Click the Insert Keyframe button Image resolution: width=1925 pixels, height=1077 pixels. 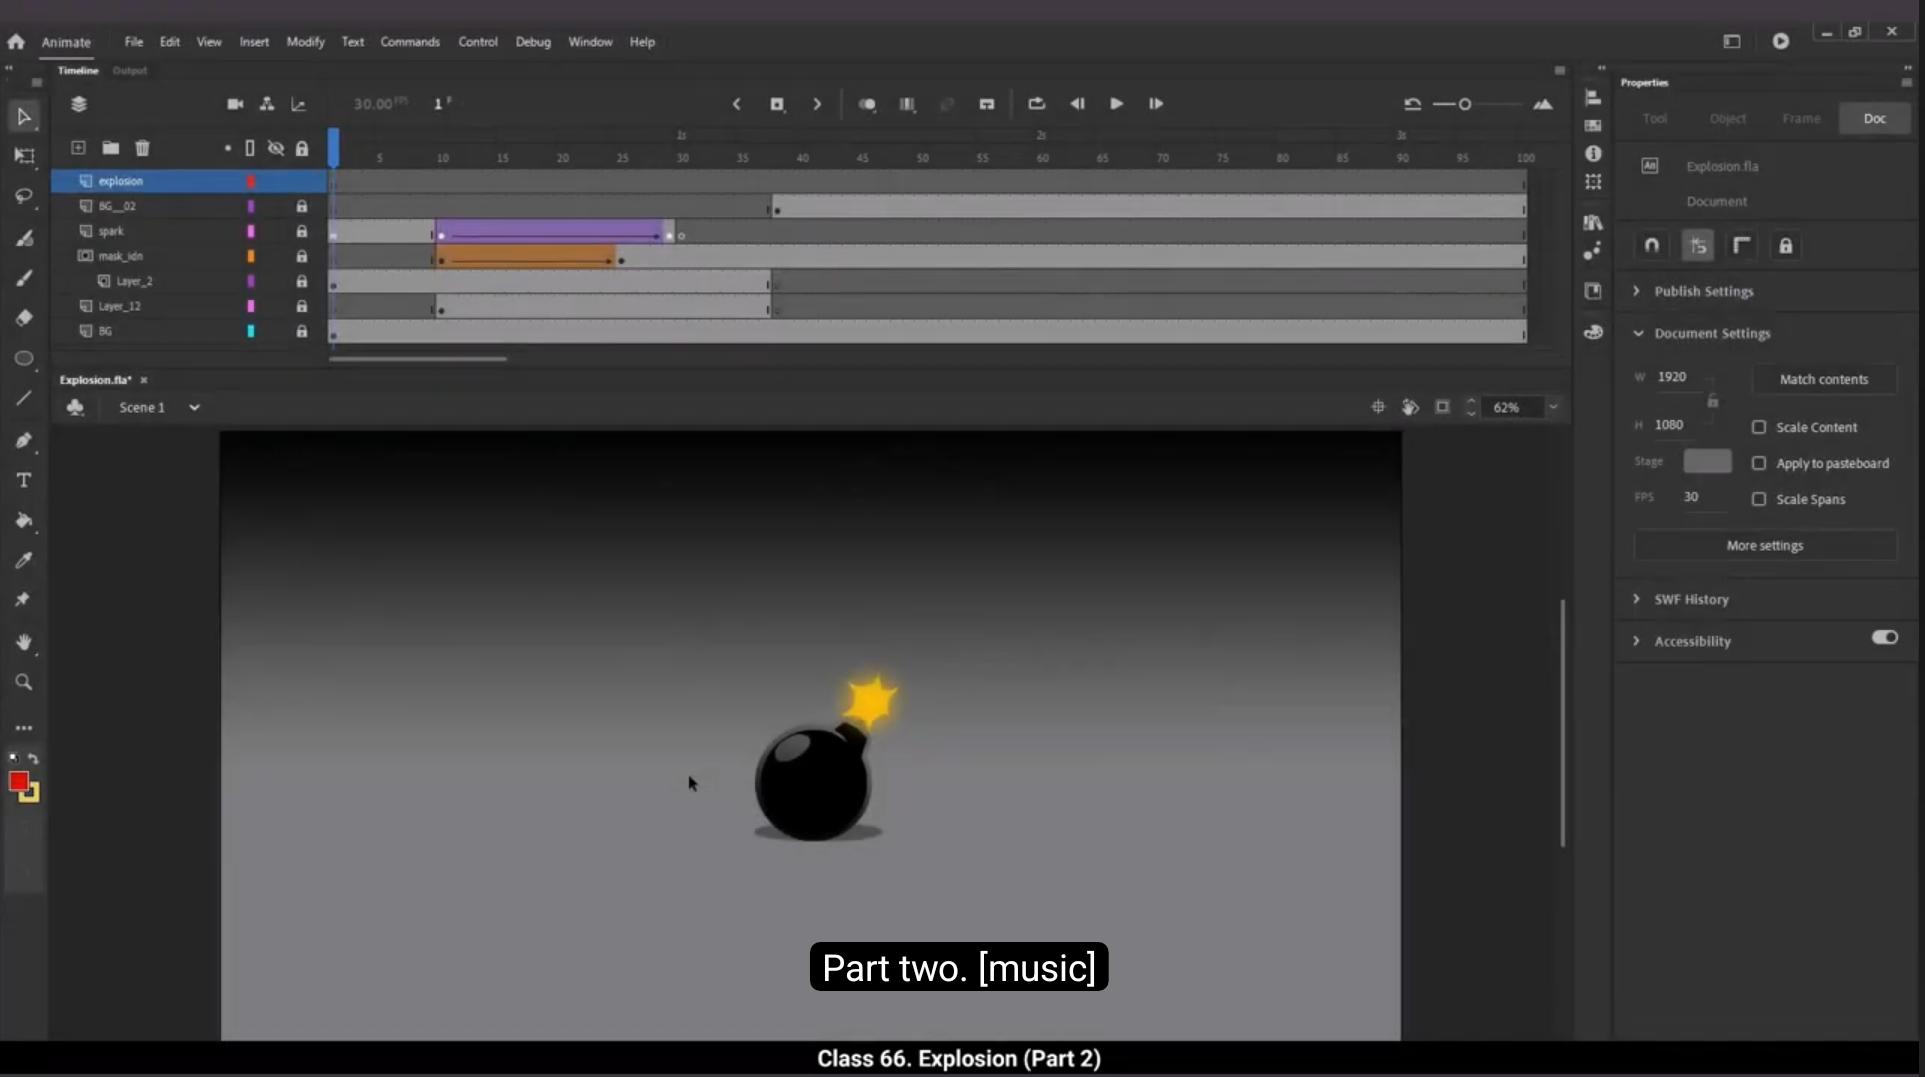point(777,104)
